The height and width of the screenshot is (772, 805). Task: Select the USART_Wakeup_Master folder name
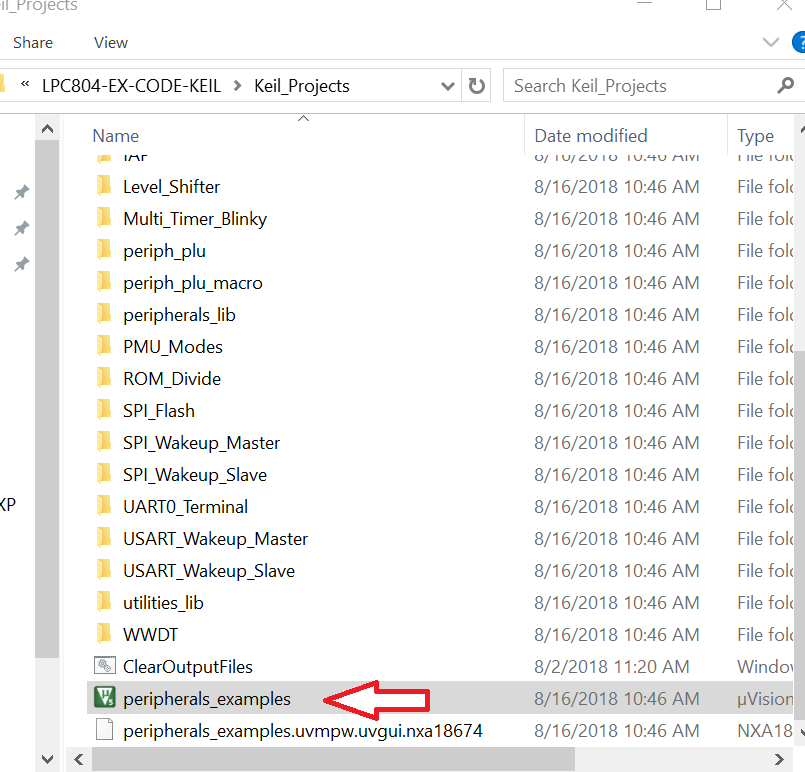216,539
